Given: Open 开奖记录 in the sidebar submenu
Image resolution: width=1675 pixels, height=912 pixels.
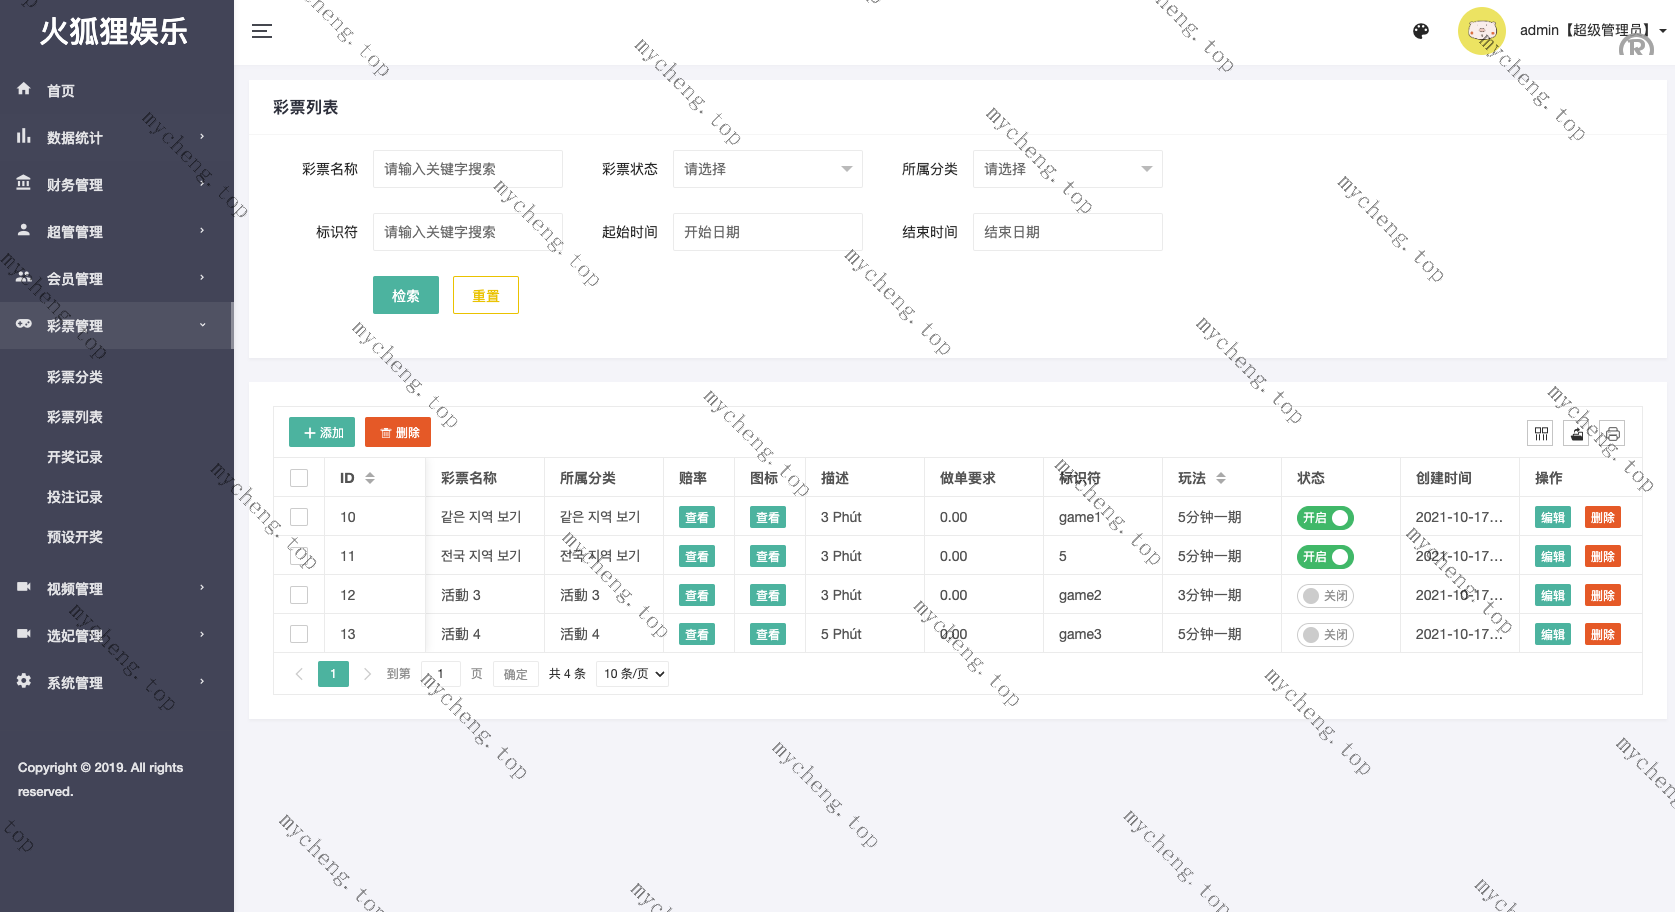Looking at the screenshot, I should click(75, 457).
